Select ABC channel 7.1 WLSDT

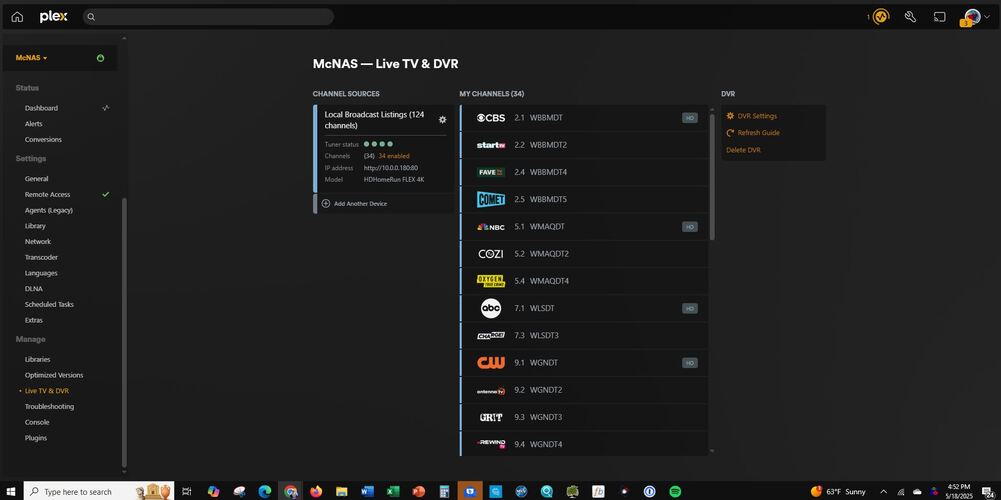click(583, 308)
